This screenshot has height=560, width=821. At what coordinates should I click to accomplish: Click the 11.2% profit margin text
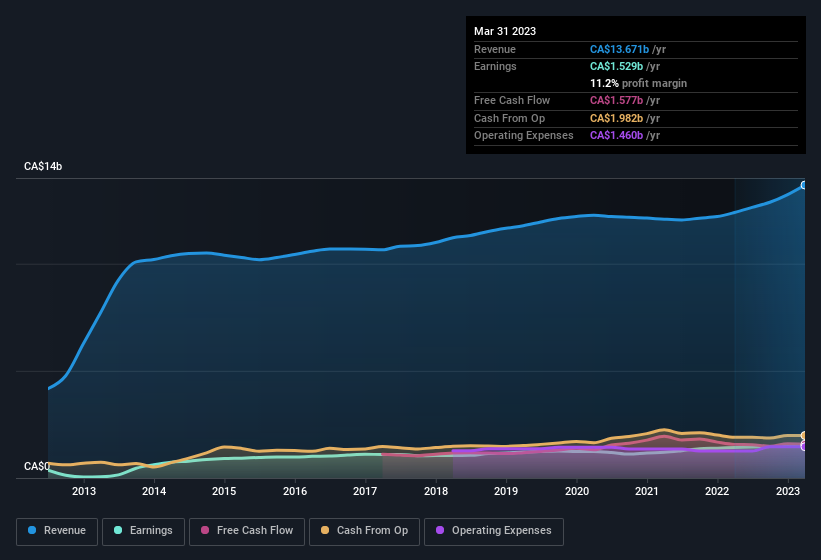[638, 83]
